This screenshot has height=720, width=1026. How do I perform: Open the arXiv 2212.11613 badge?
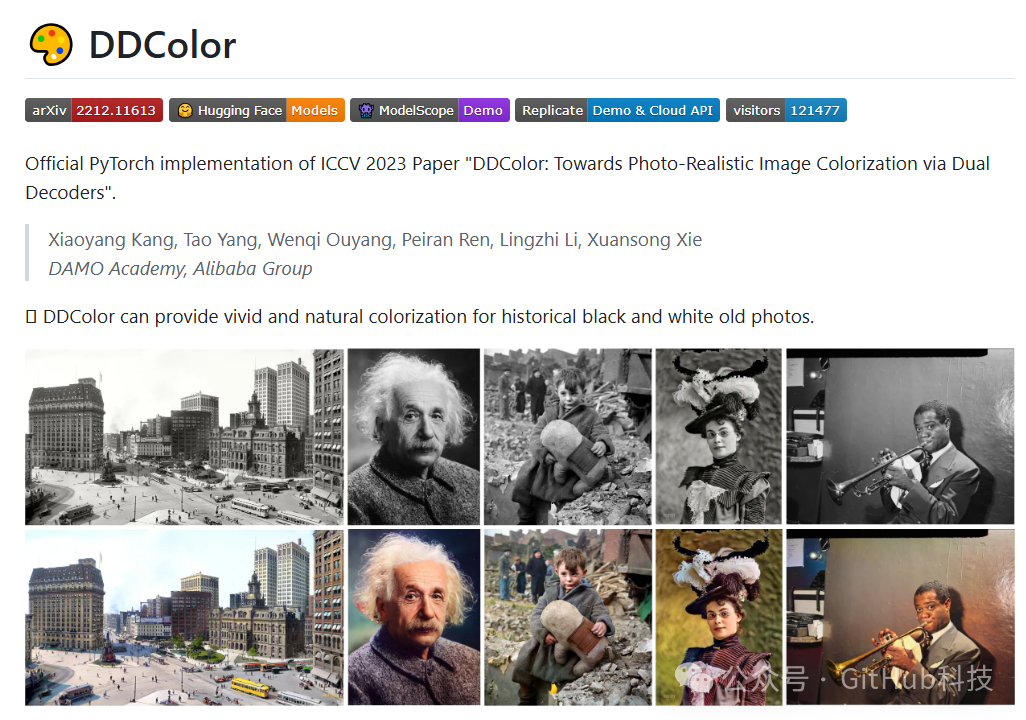pos(94,110)
